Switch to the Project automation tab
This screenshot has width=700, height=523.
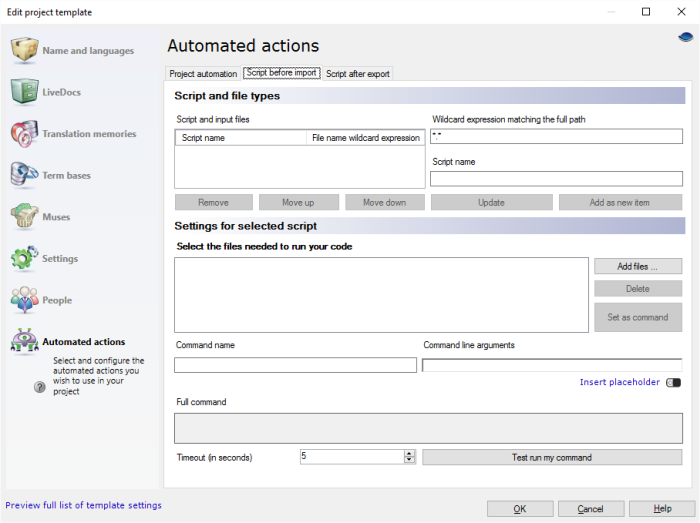click(203, 74)
